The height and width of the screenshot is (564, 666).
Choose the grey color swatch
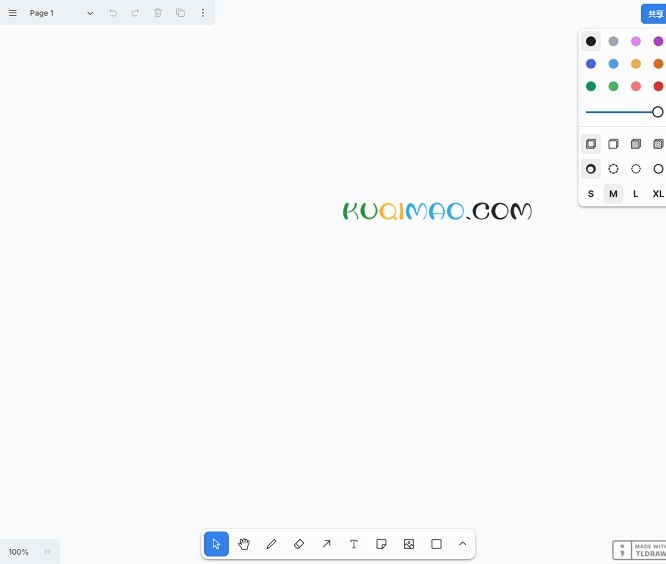pos(613,41)
